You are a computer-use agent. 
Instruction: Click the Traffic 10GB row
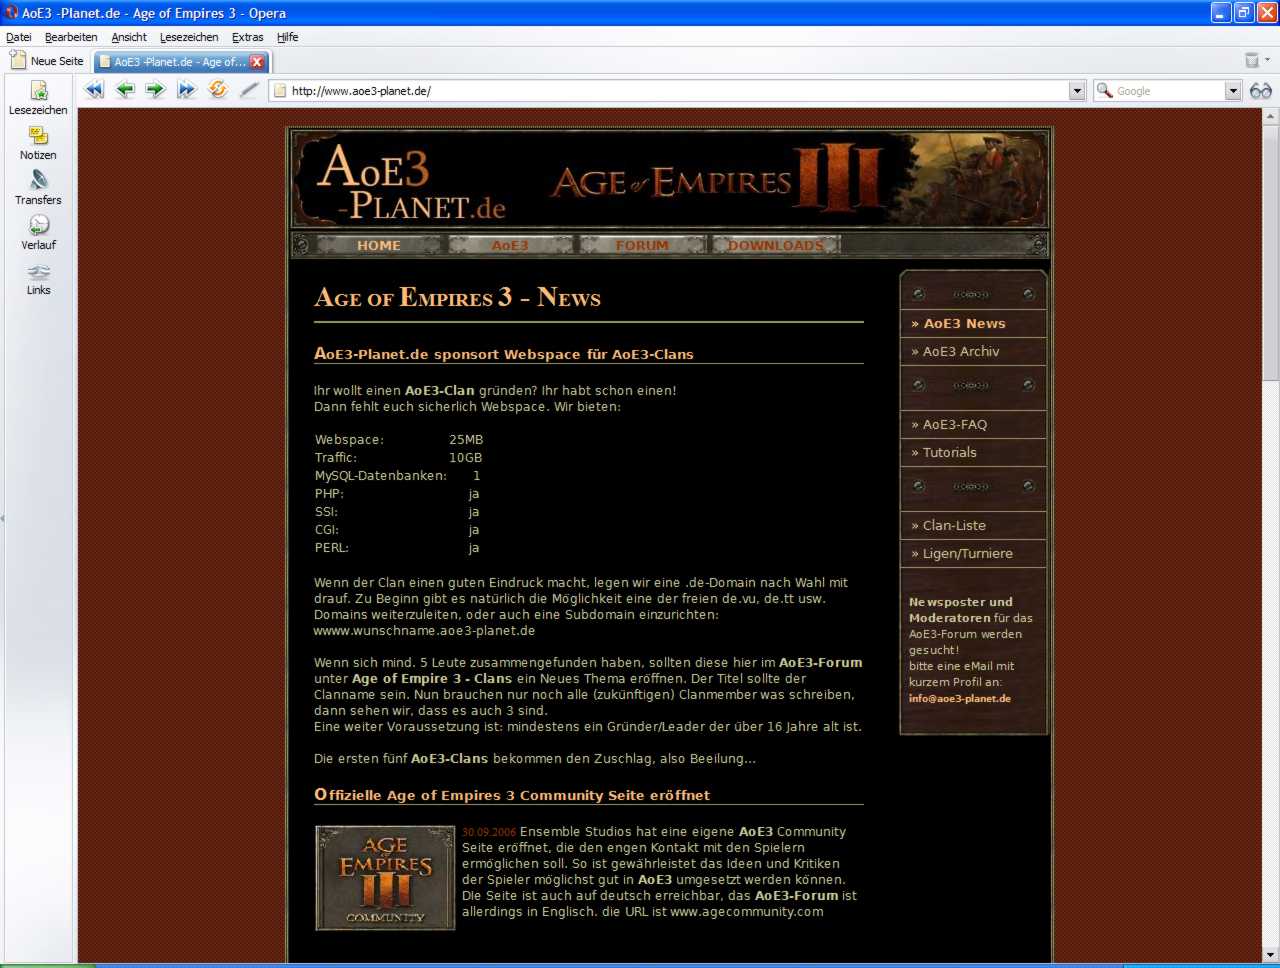pyautogui.click(x=399, y=458)
